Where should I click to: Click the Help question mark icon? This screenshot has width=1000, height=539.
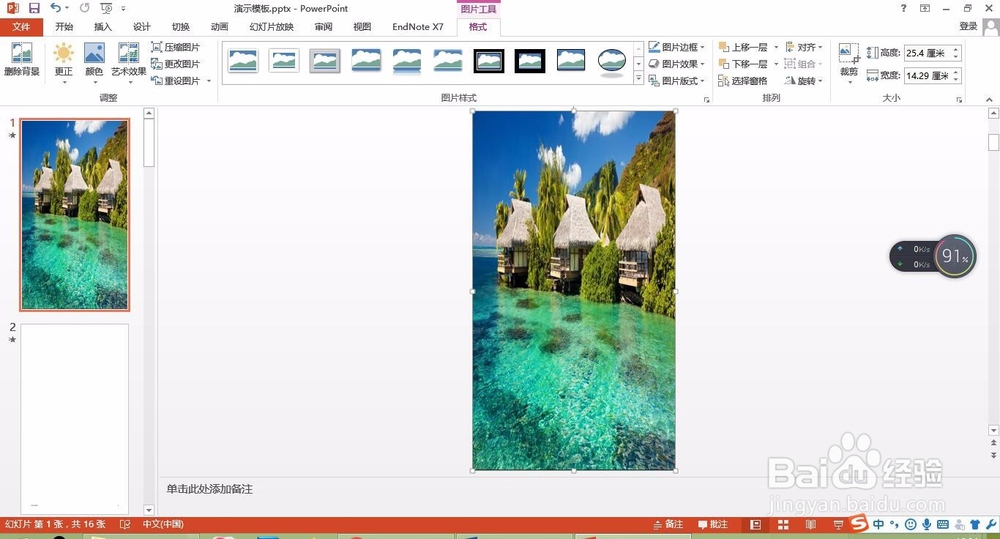click(903, 8)
